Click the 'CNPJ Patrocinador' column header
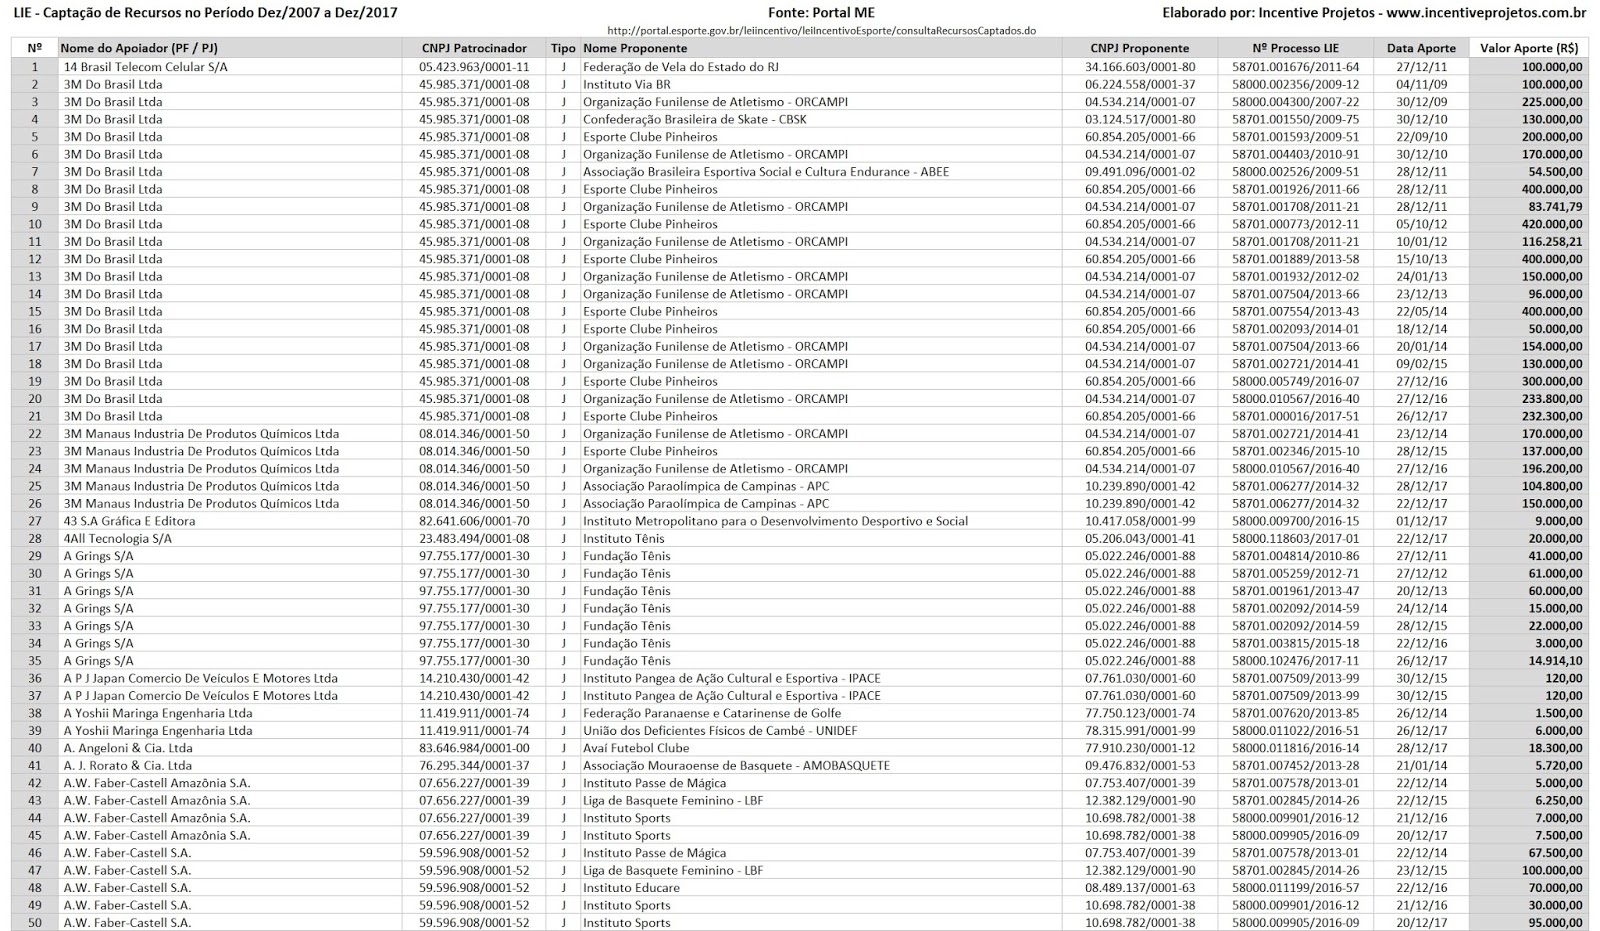The height and width of the screenshot is (931, 1600). 474,48
